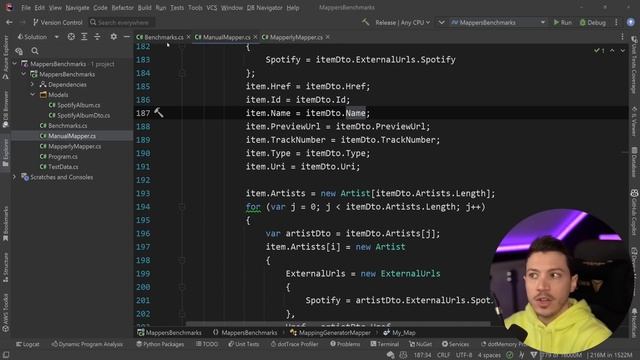This screenshot has width=640, height=360.
Task: Open the MappersBenchmarks run configuration dropdown
Action: coord(498,22)
